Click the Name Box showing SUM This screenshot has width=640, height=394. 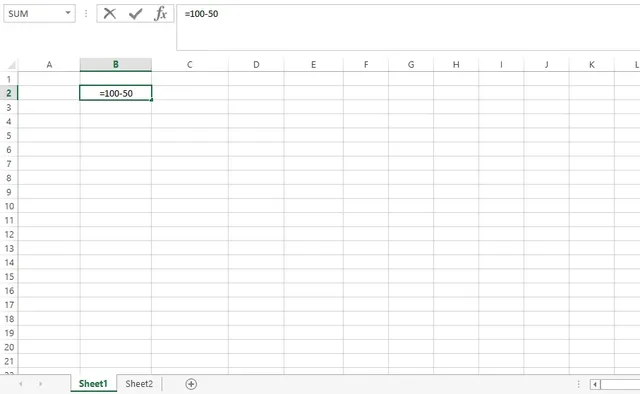point(39,13)
